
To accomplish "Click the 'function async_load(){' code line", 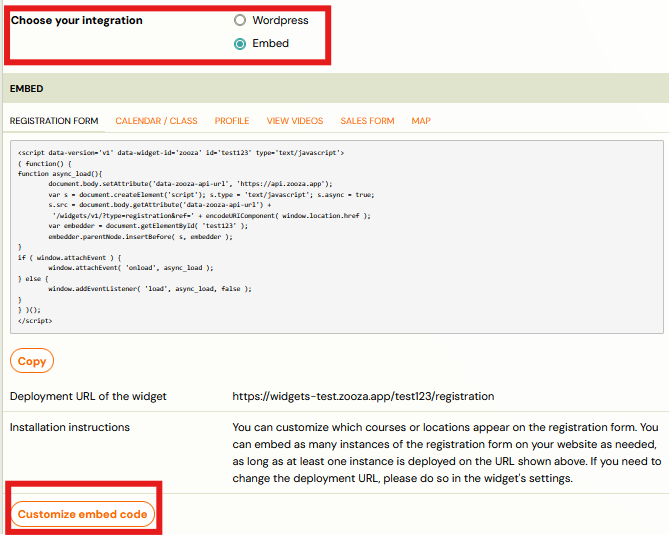I will (x=60, y=174).
